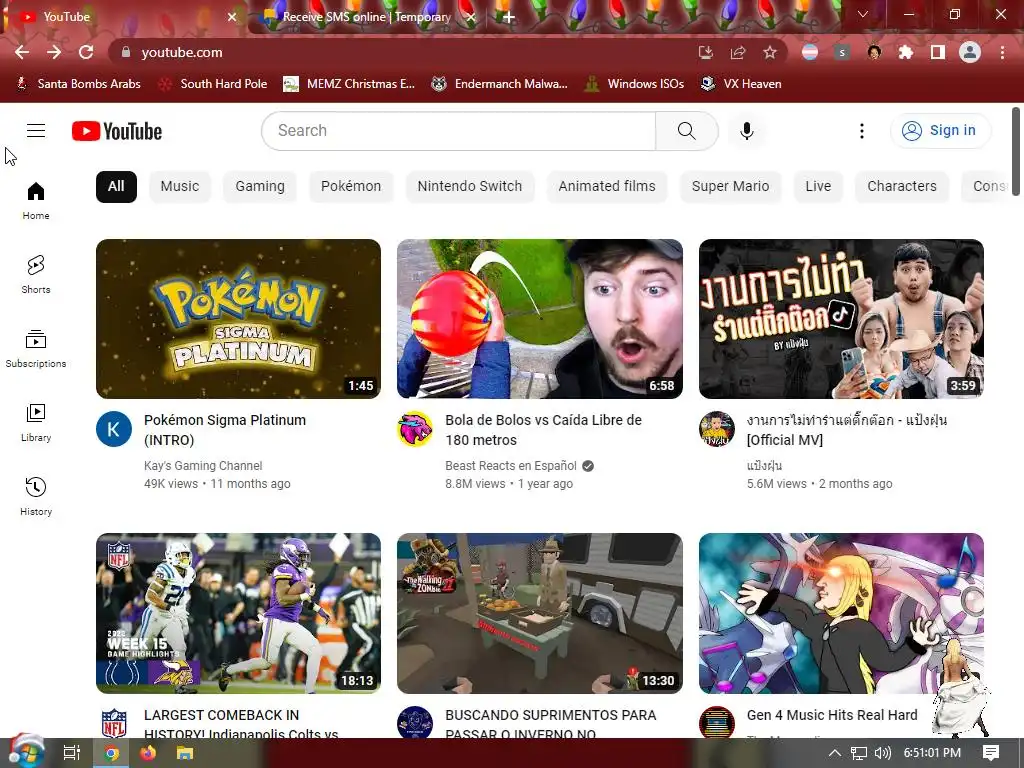Image resolution: width=1024 pixels, height=768 pixels.
Task: Open Subscriptions in sidebar
Action: point(36,349)
